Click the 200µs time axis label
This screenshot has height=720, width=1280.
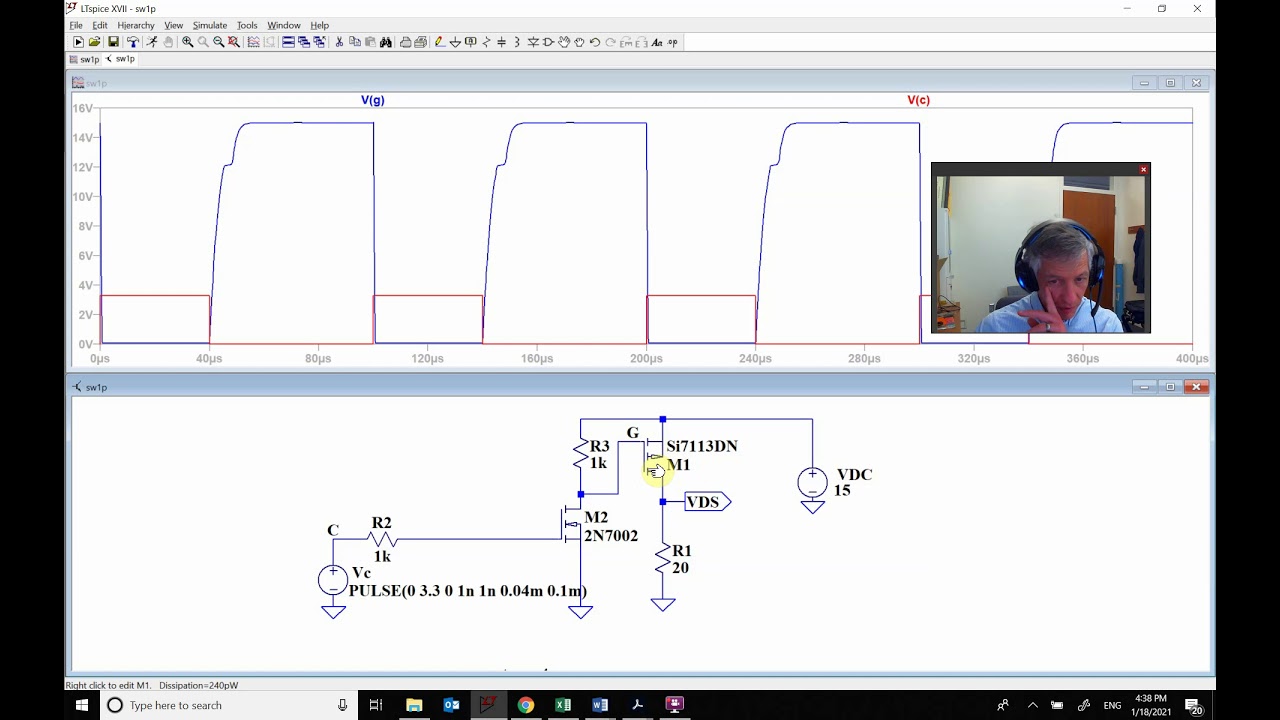(x=646, y=358)
